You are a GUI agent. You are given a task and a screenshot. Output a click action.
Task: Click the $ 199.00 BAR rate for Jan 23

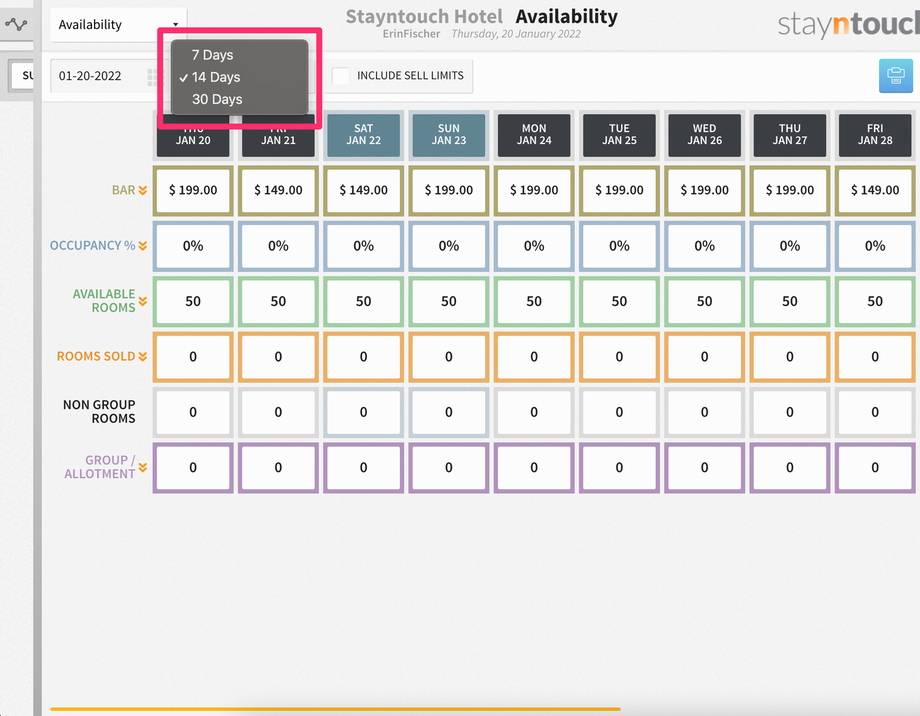tap(449, 191)
